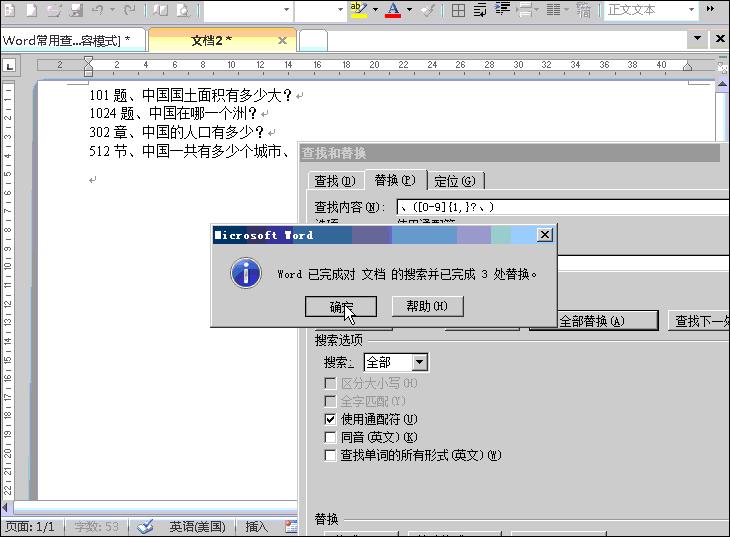Image resolution: width=730 pixels, height=537 pixels.
Task: Click the spelling check status bar icon
Action: tap(145, 526)
